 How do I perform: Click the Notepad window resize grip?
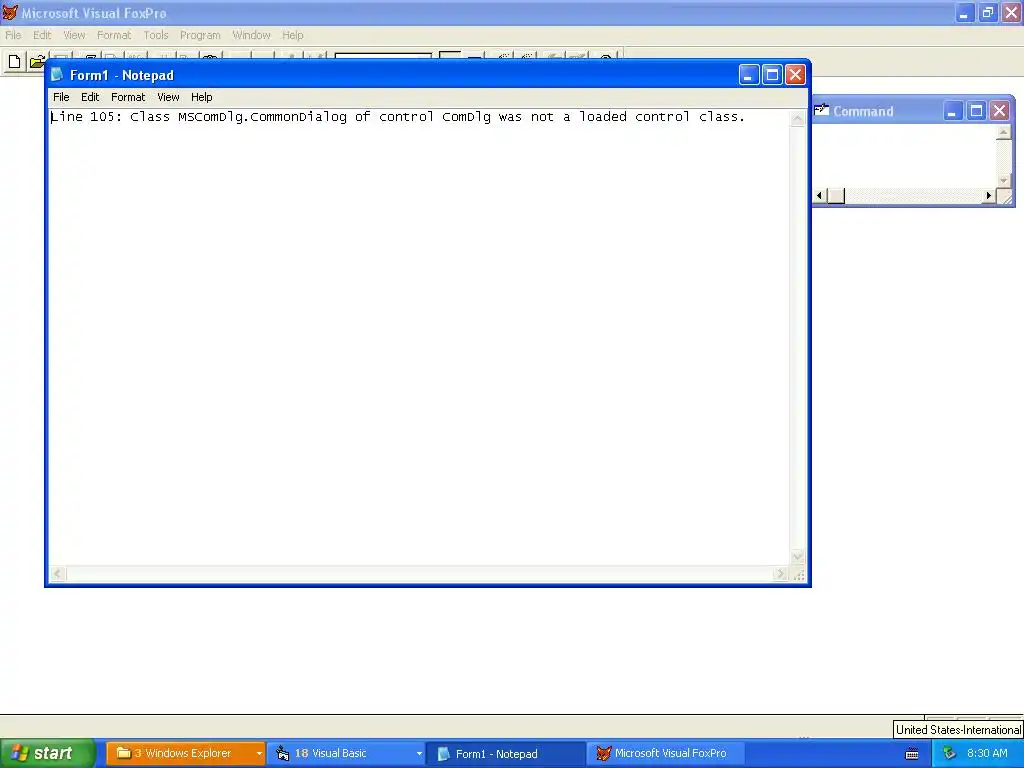[x=798, y=575]
